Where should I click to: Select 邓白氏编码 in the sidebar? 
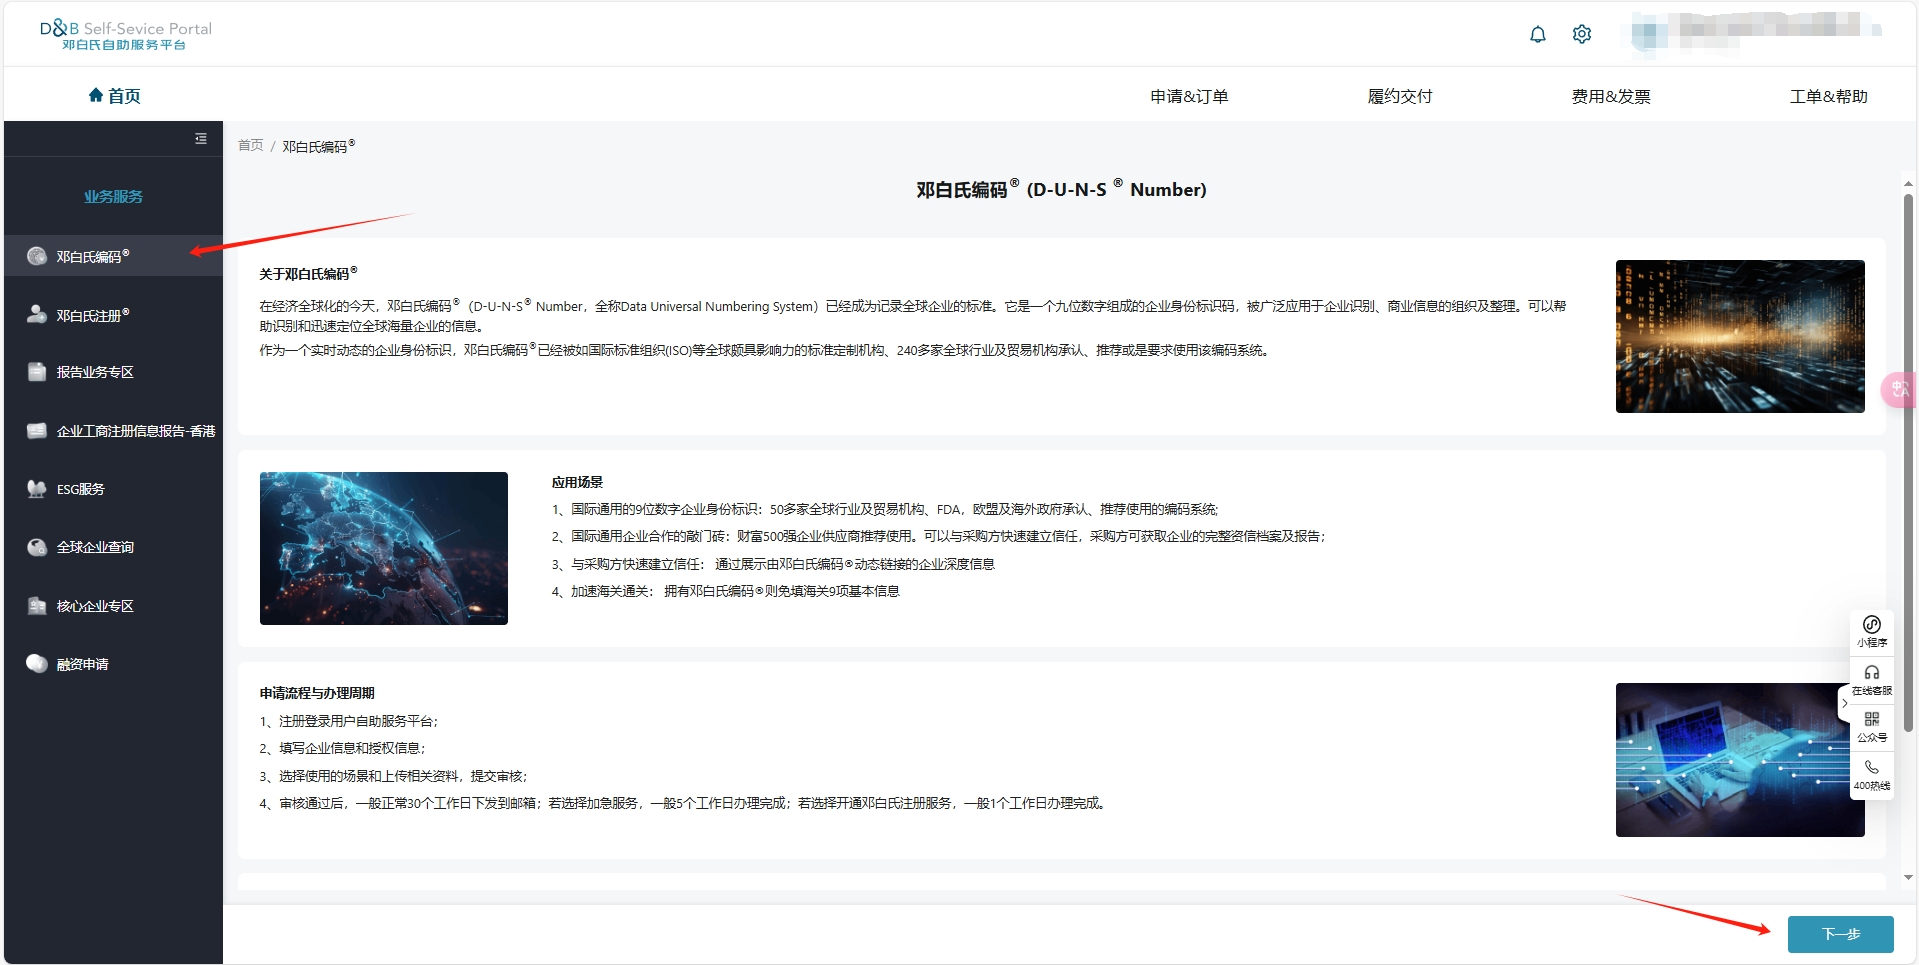[113, 256]
